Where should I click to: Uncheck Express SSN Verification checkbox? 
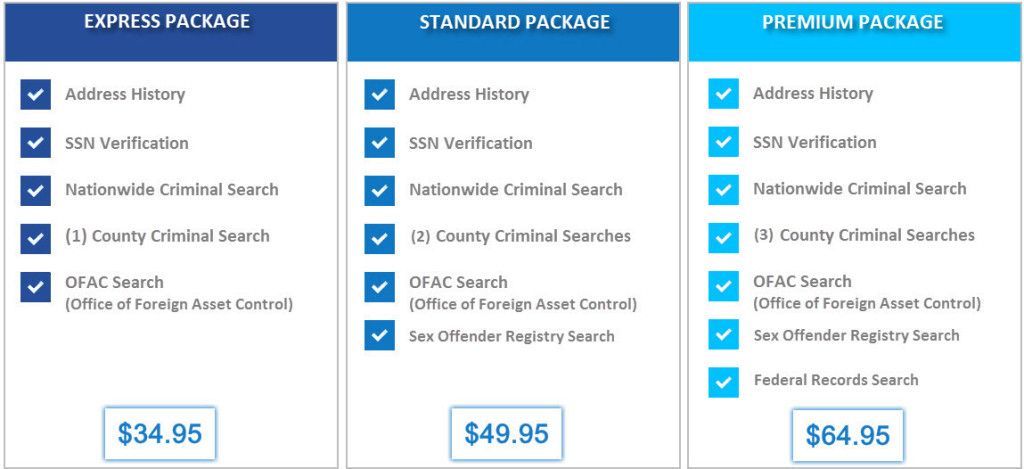[36, 143]
